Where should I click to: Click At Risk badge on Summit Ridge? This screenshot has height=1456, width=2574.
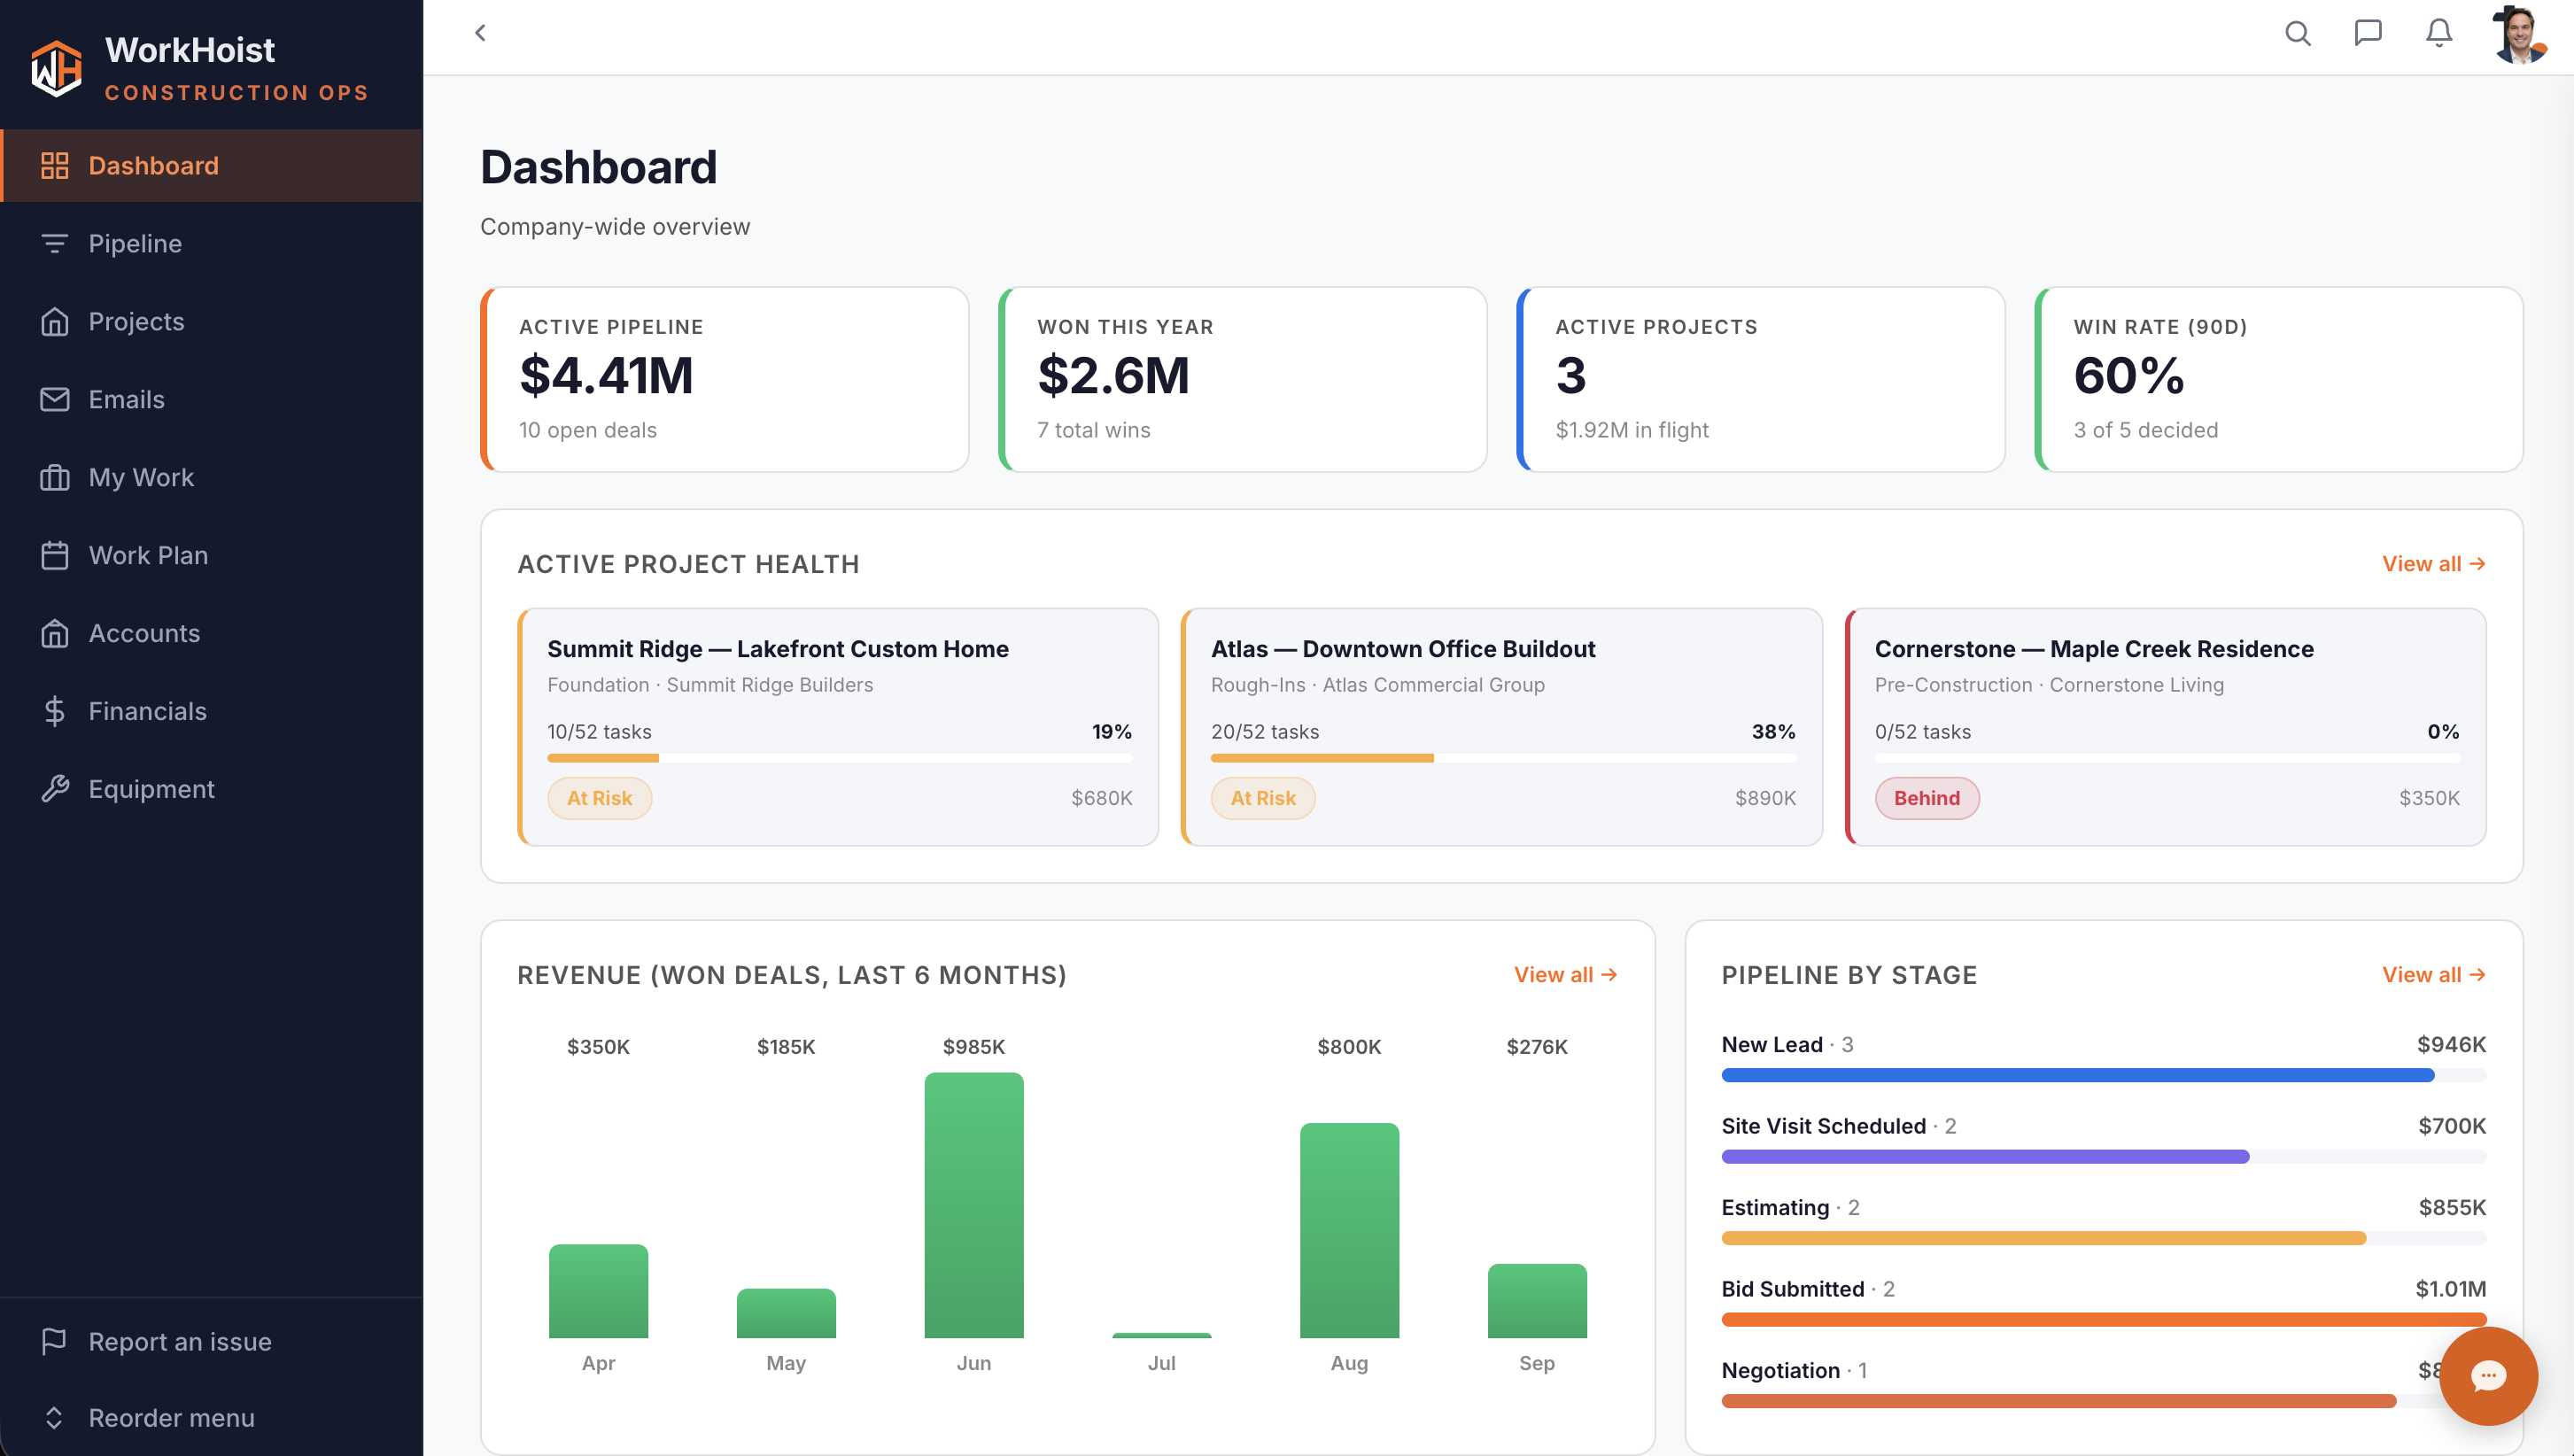pos(600,798)
